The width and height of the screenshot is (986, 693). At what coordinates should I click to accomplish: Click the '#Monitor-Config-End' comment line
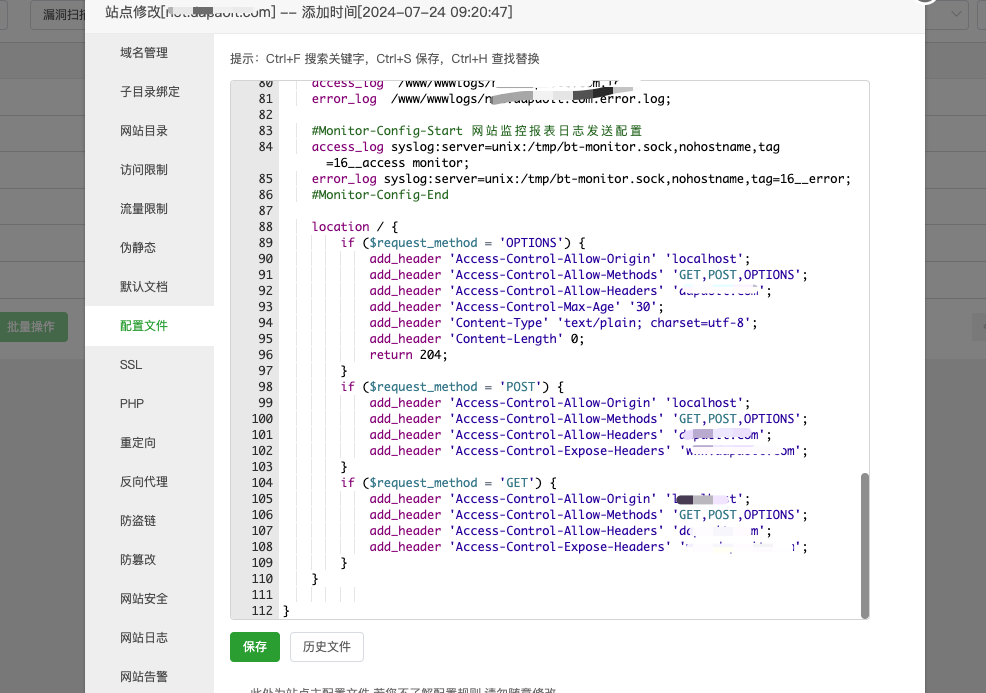380,195
